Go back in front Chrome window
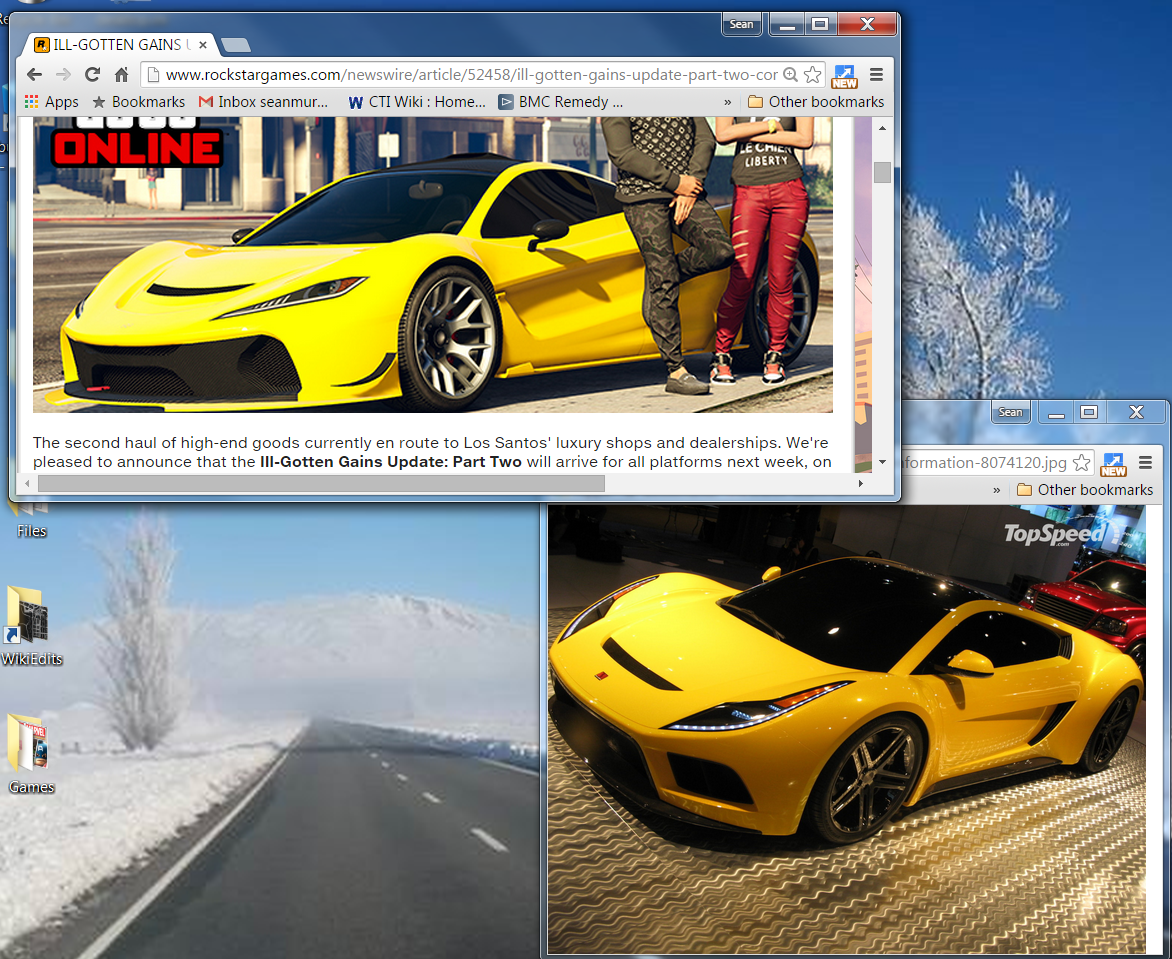The width and height of the screenshot is (1172, 959). pyautogui.click(x=34, y=75)
